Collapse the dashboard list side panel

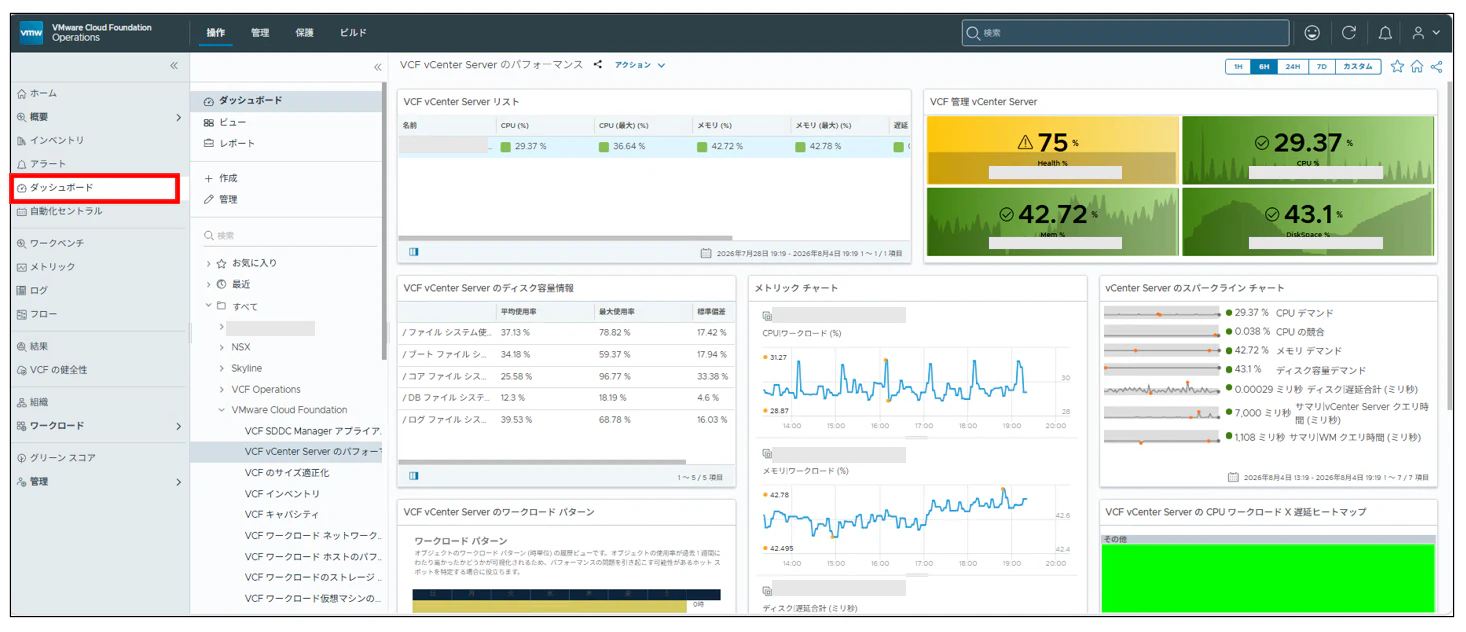(377, 67)
